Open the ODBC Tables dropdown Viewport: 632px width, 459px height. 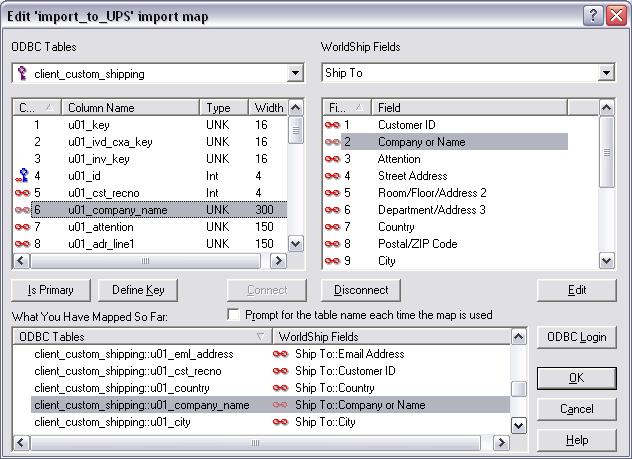[295, 73]
